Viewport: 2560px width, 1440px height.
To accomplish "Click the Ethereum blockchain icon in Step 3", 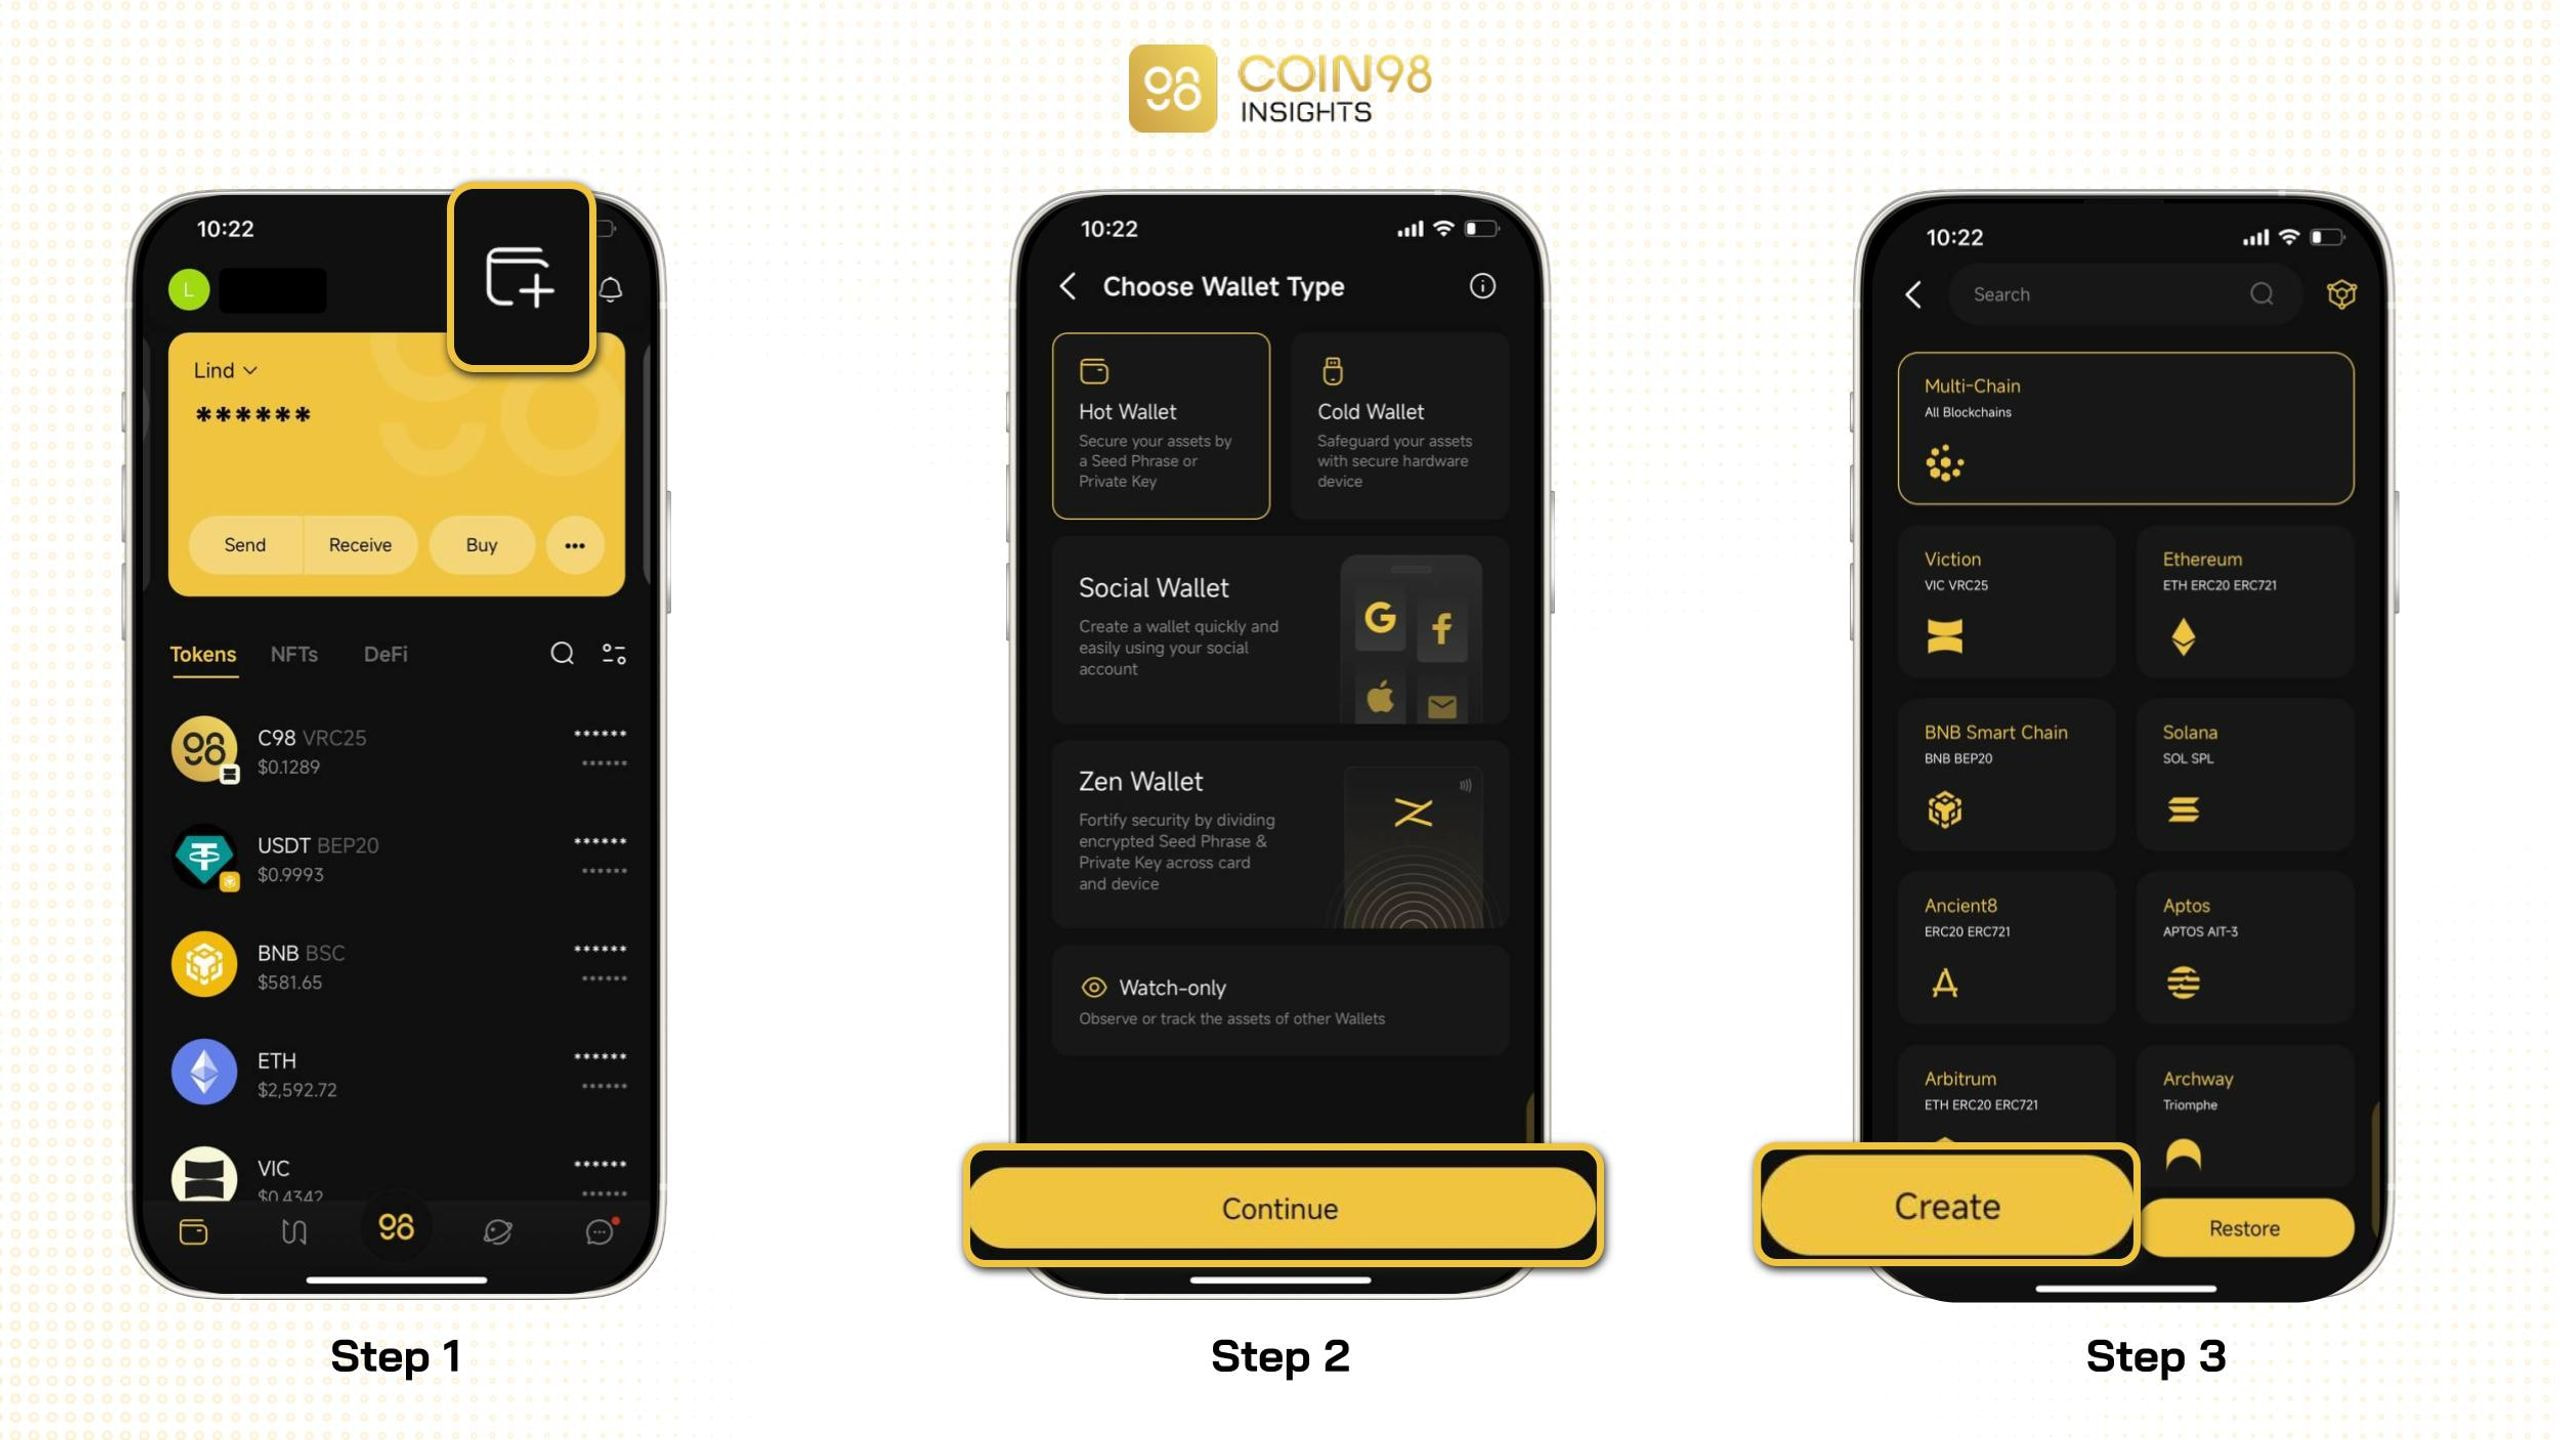I will [2184, 636].
